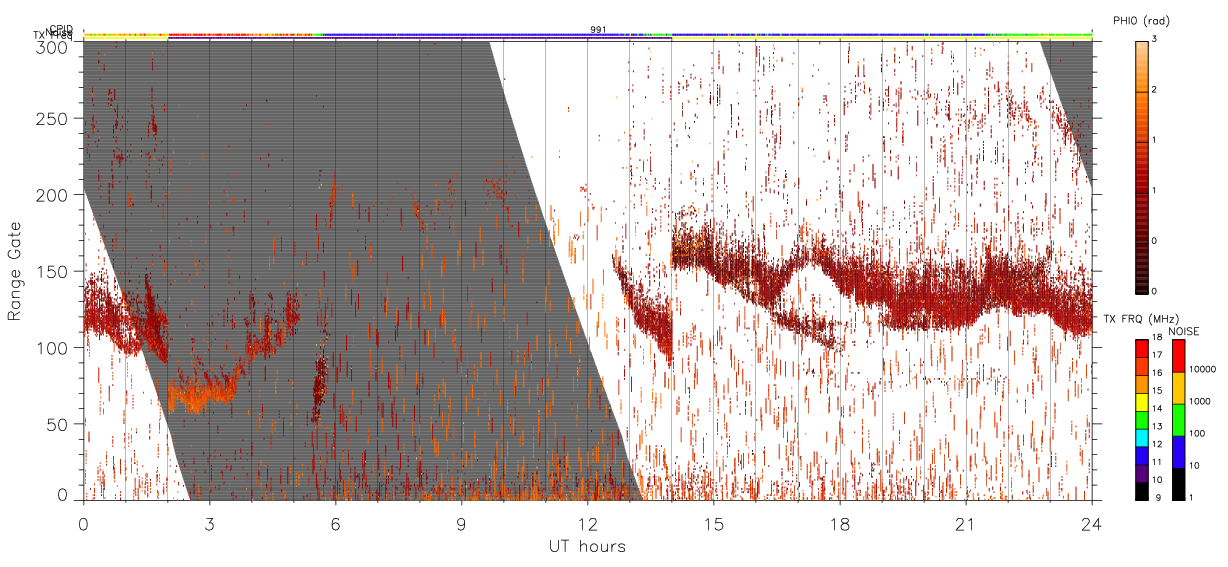Viewport: 1228px width, 567px height.
Task: Click the '300' Range Gate tick label
Action: (x=54, y=46)
